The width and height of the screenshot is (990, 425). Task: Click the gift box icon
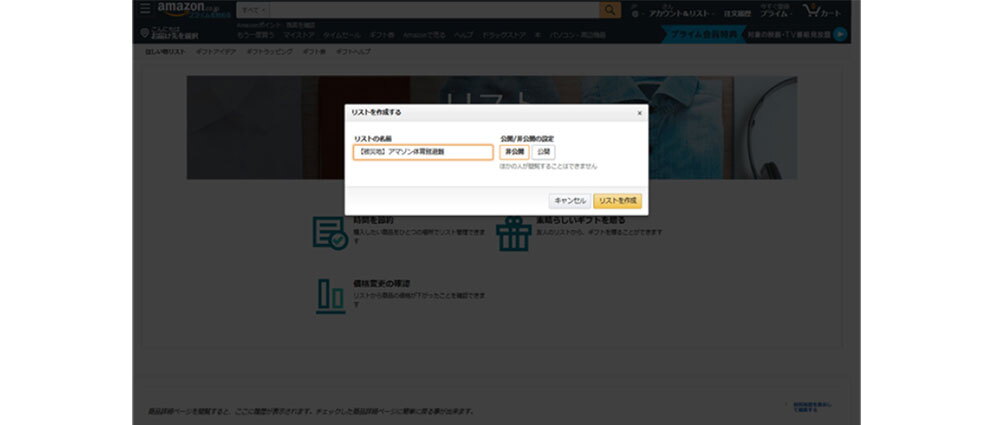pos(513,234)
